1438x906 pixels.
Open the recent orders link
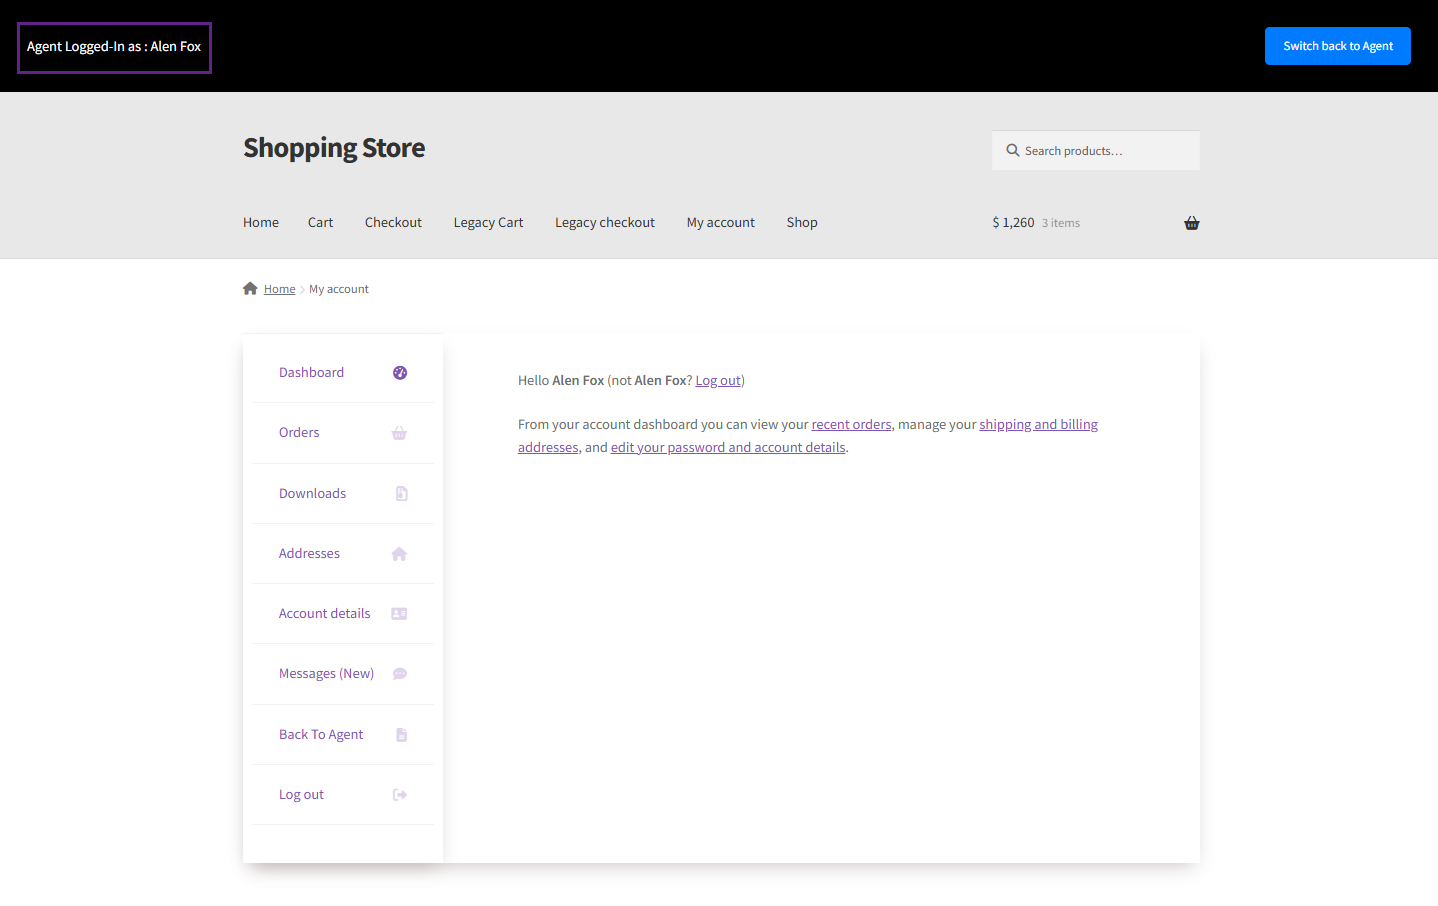click(x=851, y=424)
